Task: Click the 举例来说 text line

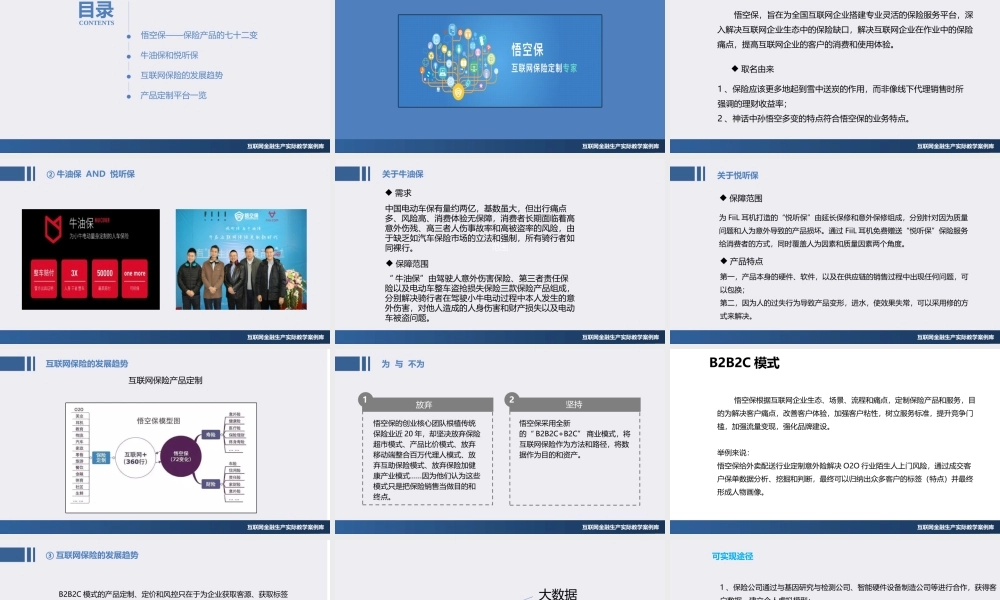Action: point(733,452)
